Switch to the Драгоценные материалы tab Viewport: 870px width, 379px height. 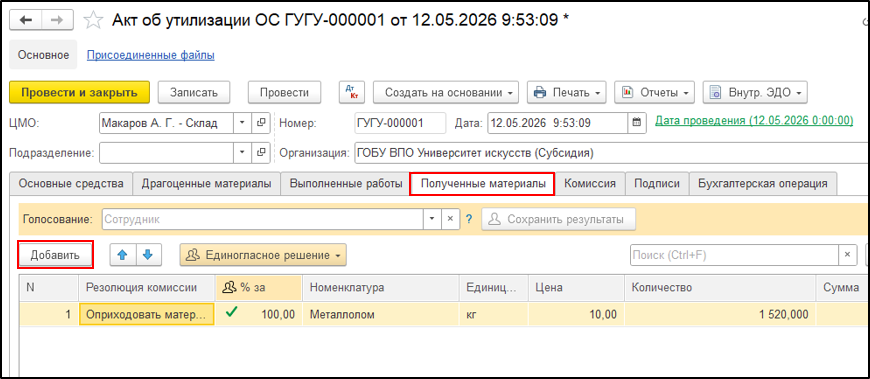(206, 184)
